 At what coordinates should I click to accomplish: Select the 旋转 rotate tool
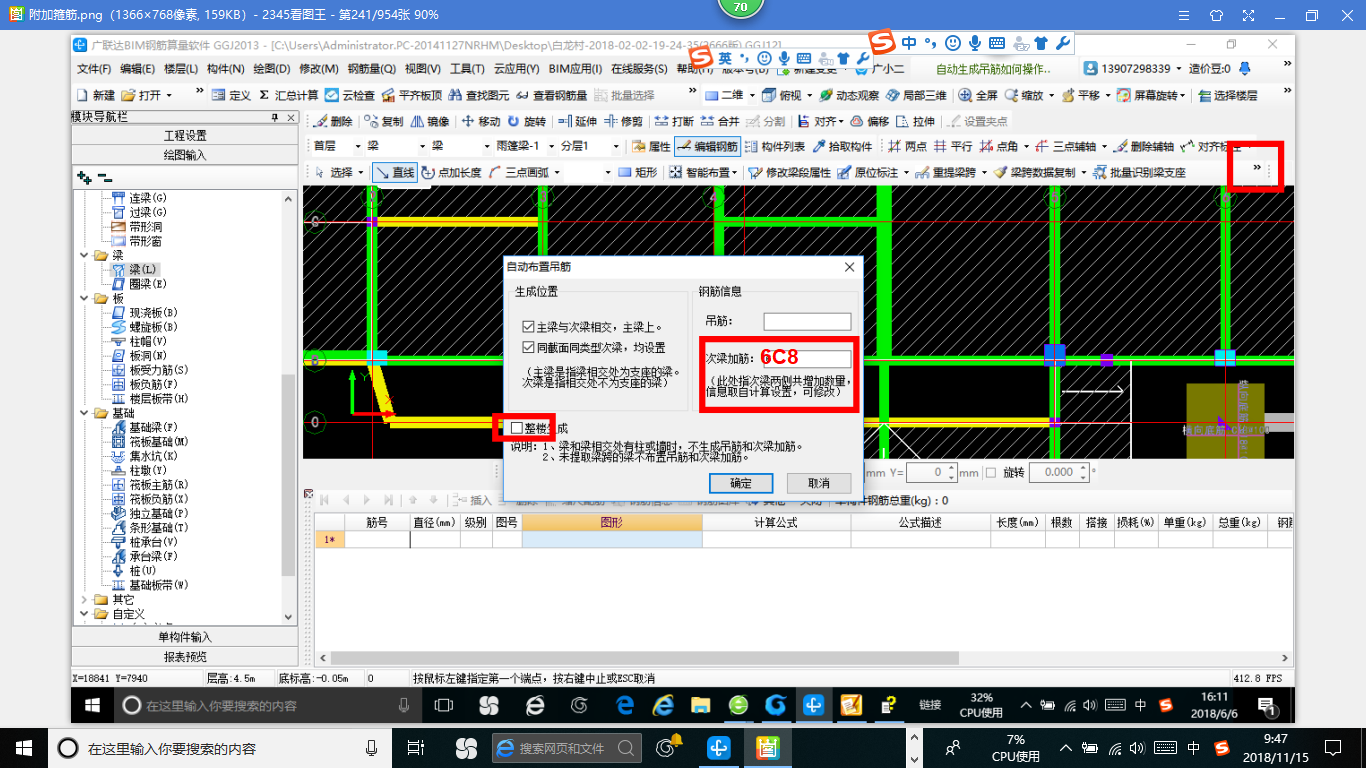click(x=527, y=121)
